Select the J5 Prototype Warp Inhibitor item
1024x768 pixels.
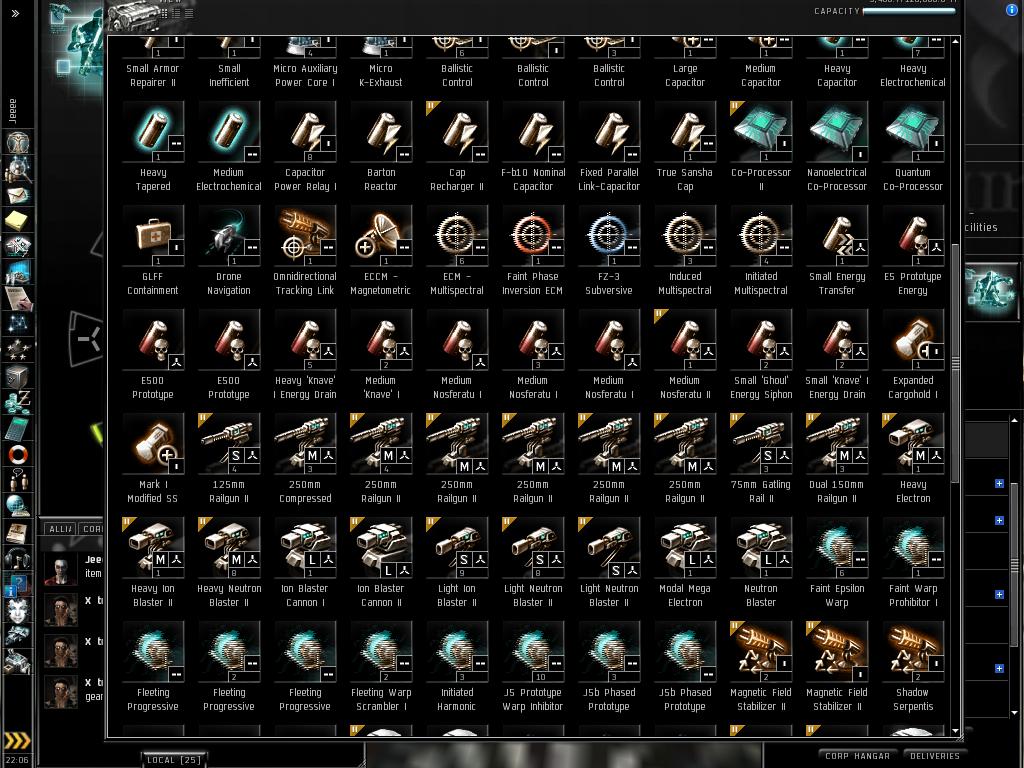pyautogui.click(x=533, y=666)
